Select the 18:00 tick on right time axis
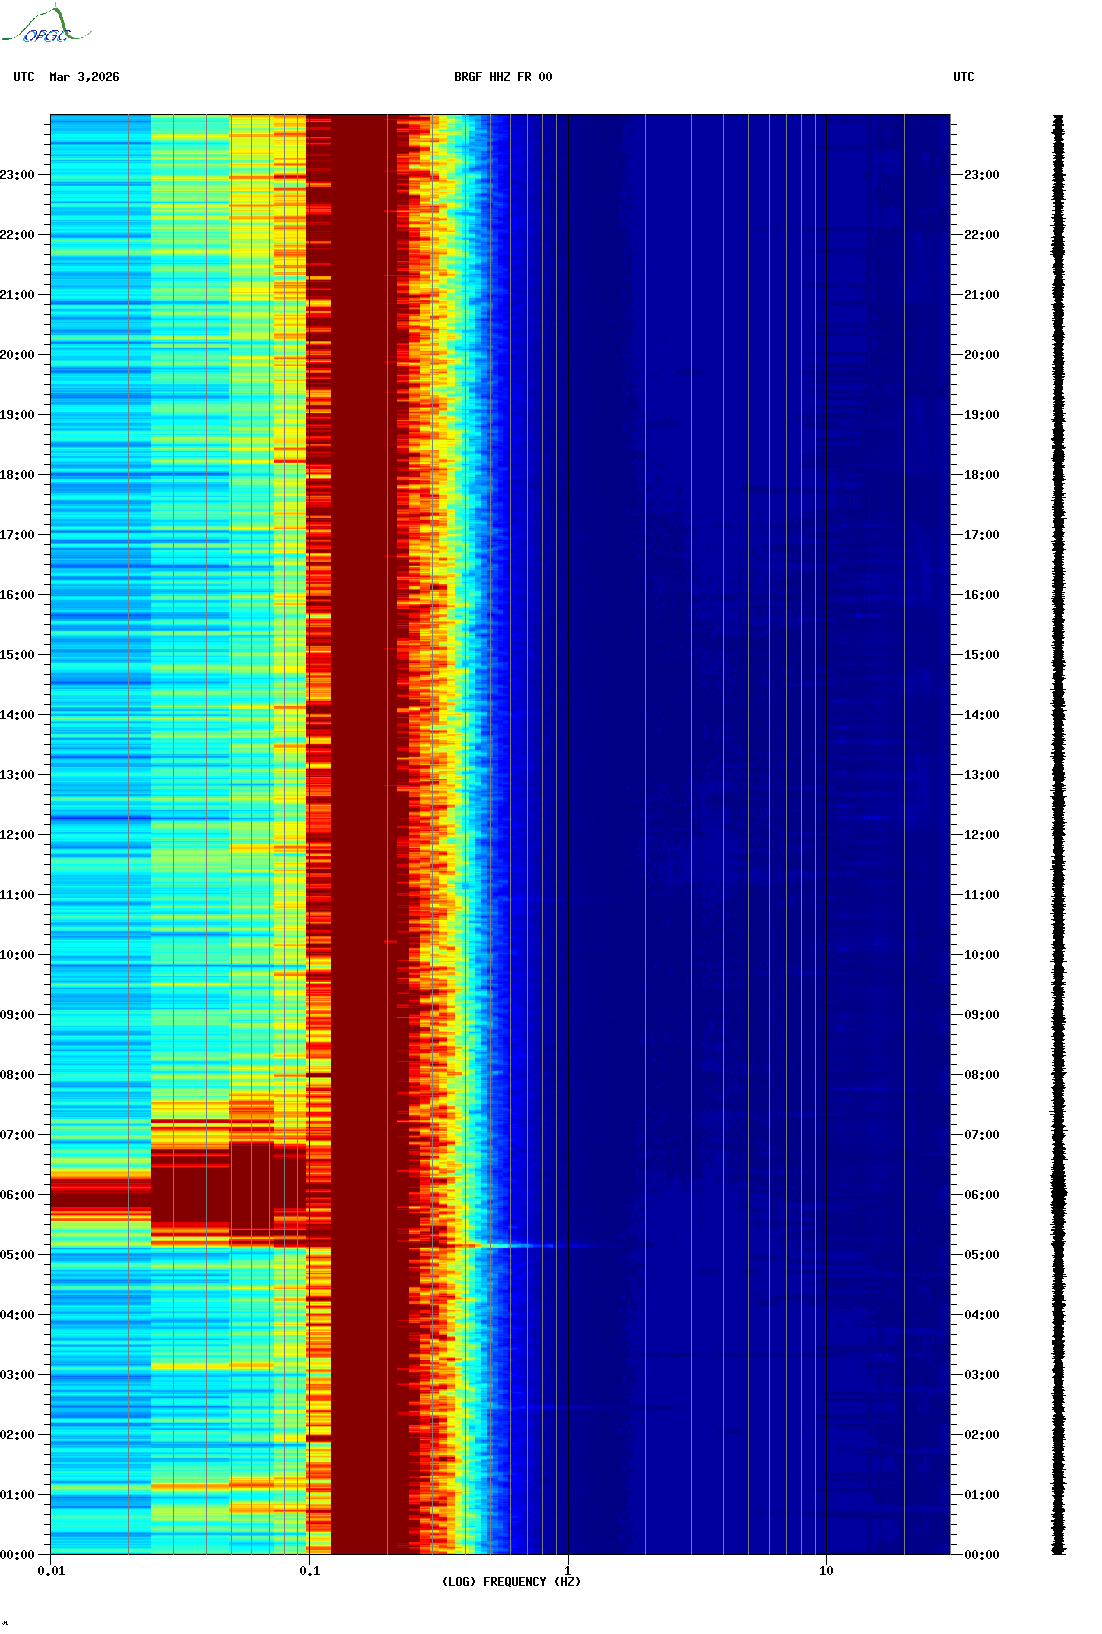The width and height of the screenshot is (1102, 1634). 981,475
